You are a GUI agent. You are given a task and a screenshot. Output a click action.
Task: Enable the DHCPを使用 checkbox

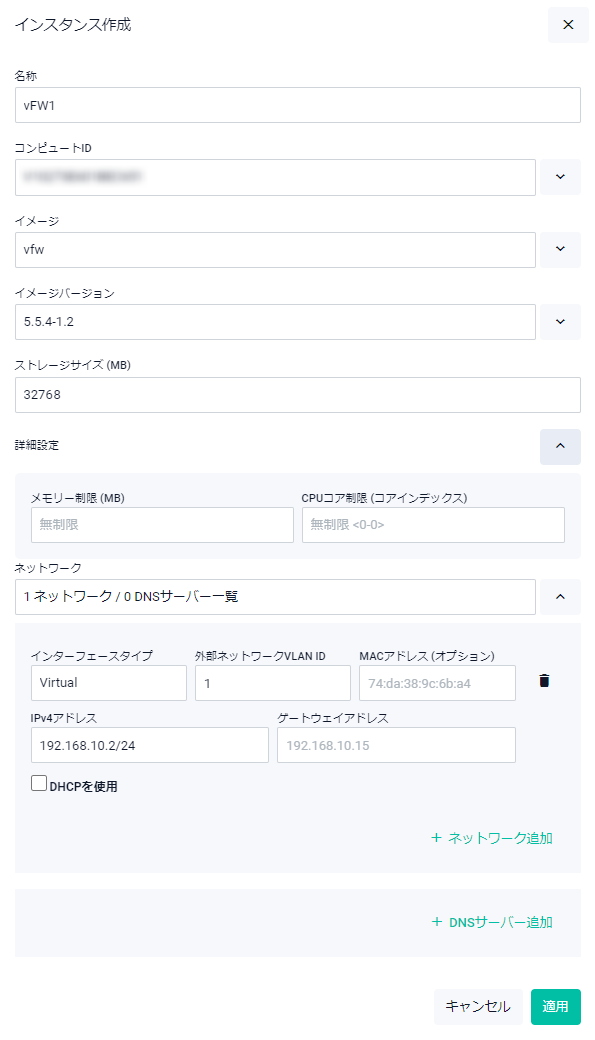click(38, 783)
